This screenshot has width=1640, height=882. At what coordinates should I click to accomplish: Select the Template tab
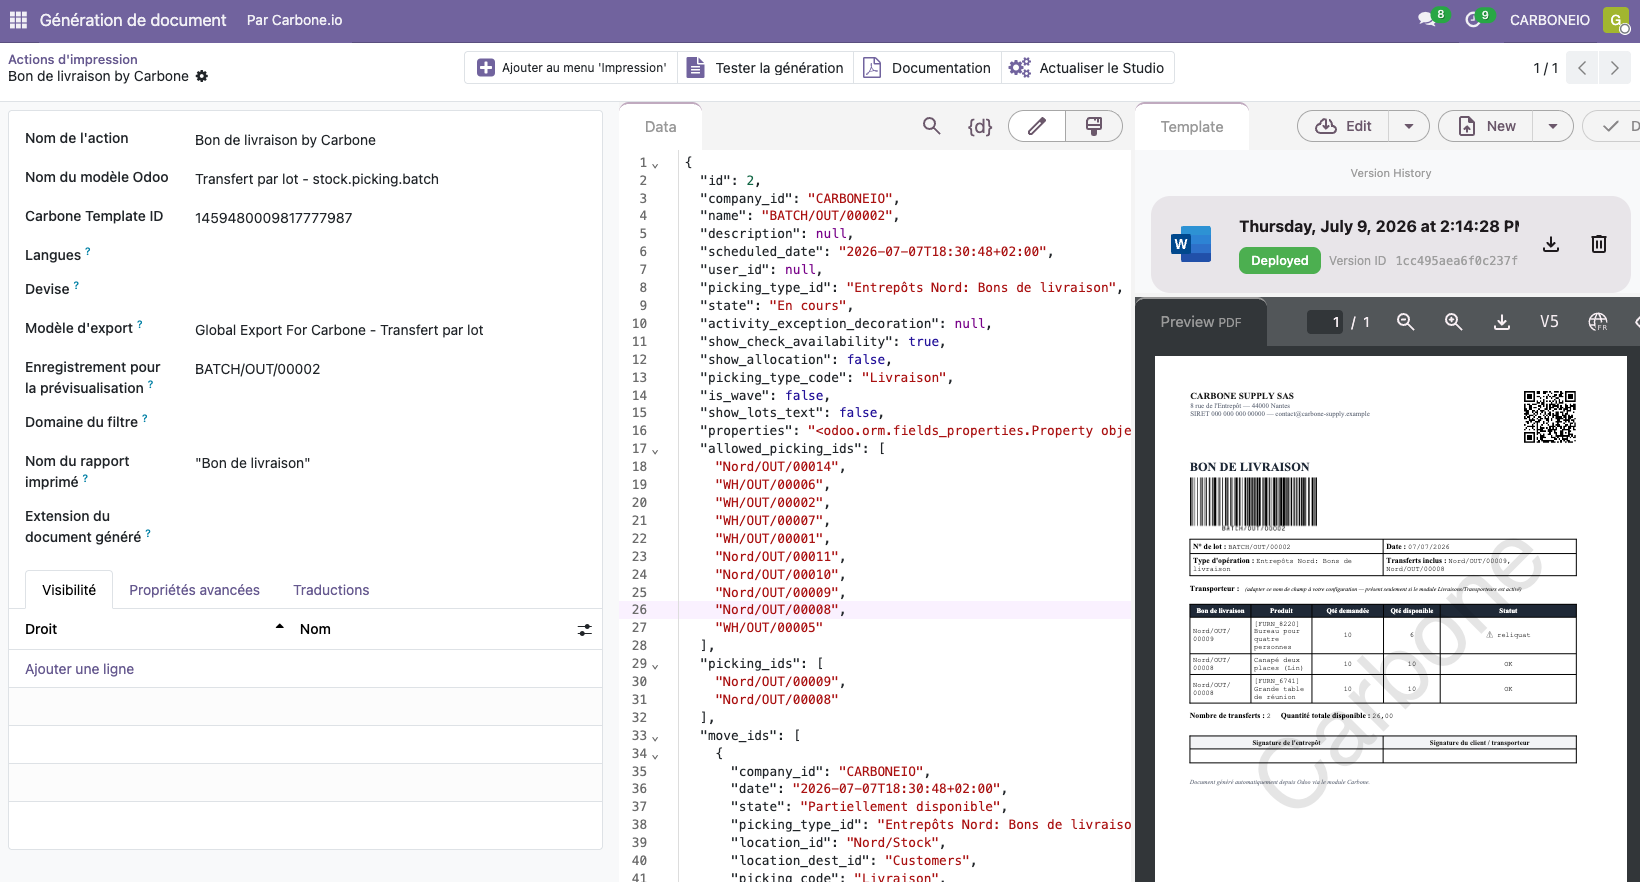1192,127
